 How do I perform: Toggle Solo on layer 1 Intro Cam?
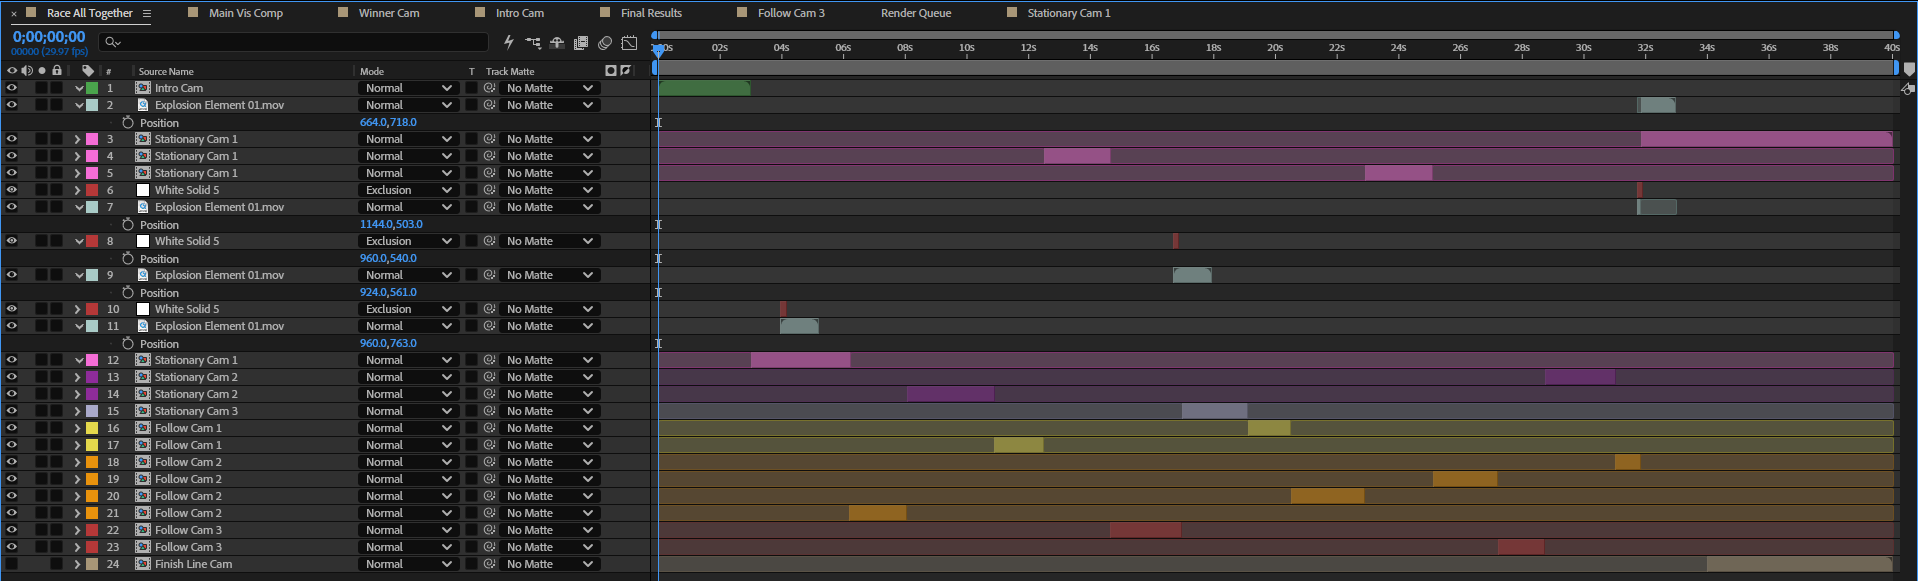coord(42,88)
